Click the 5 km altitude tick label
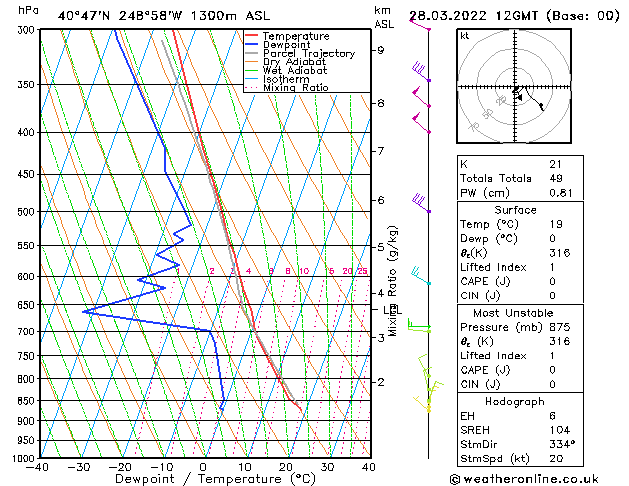629x486 pixels. pyautogui.click(x=380, y=247)
